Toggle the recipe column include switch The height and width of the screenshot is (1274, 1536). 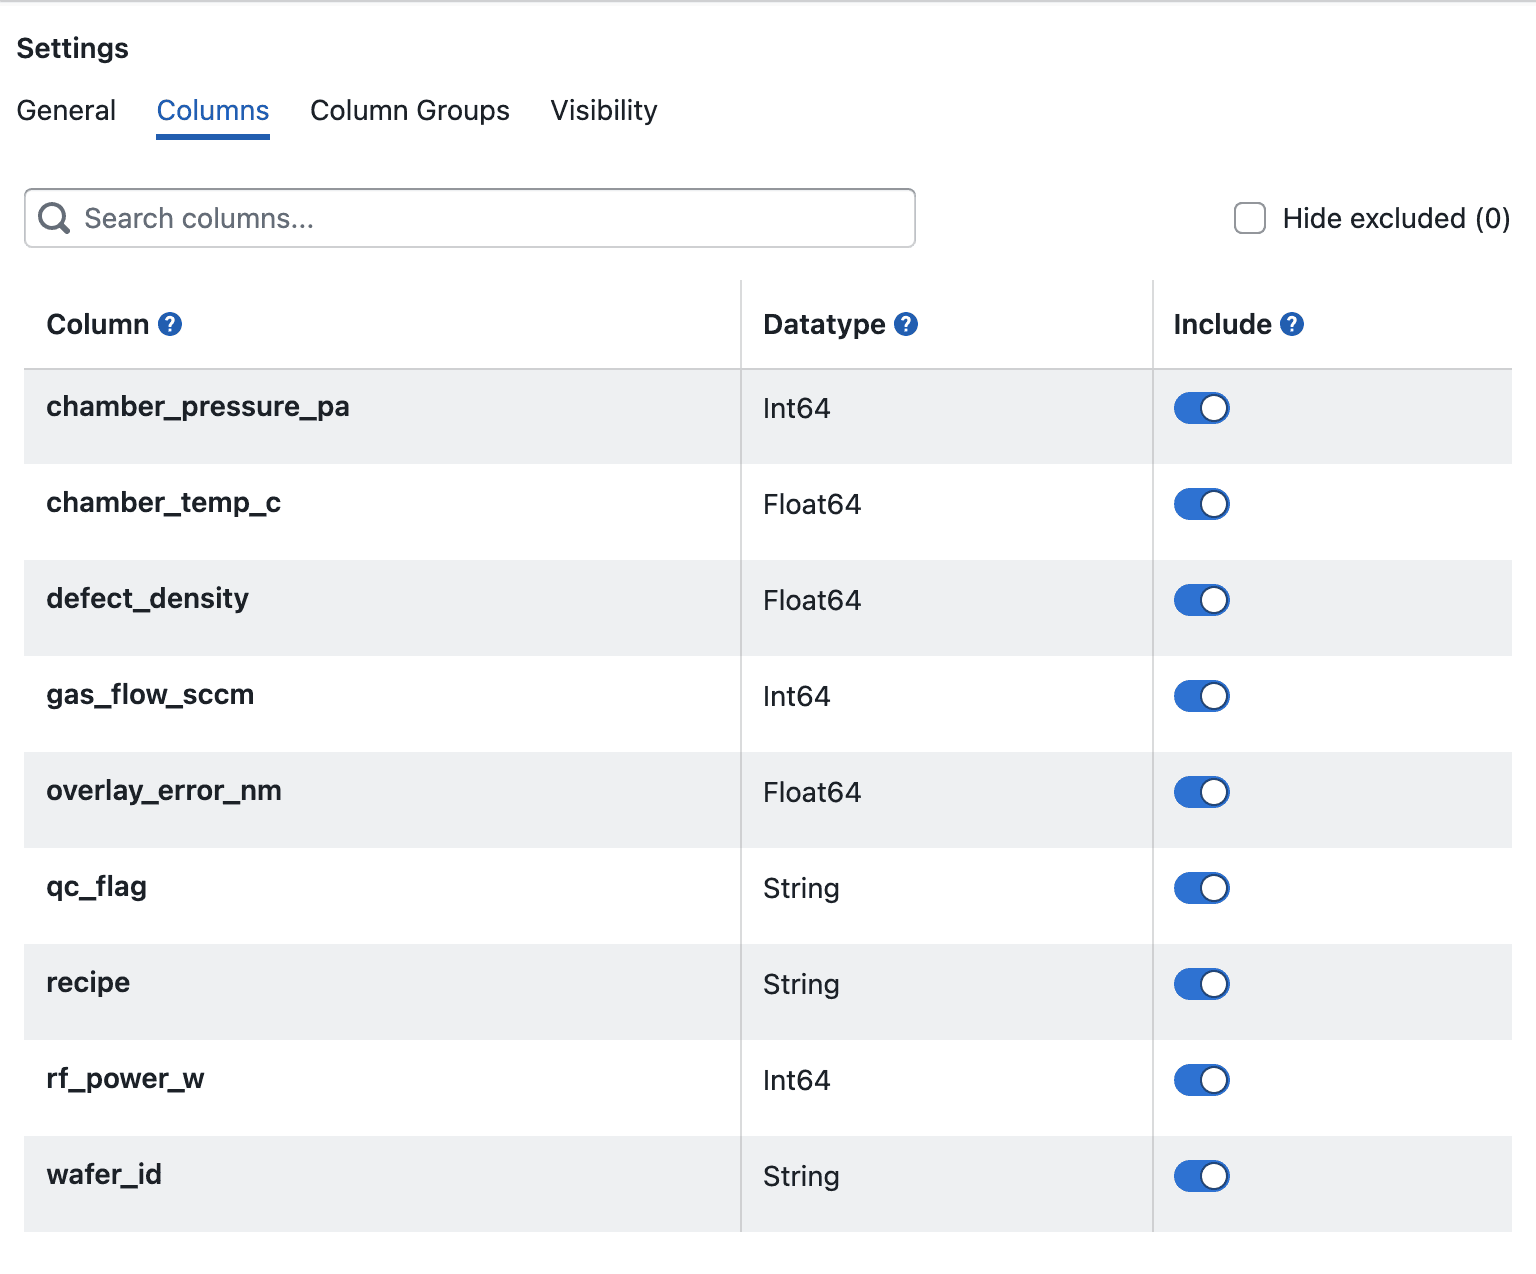tap(1202, 984)
